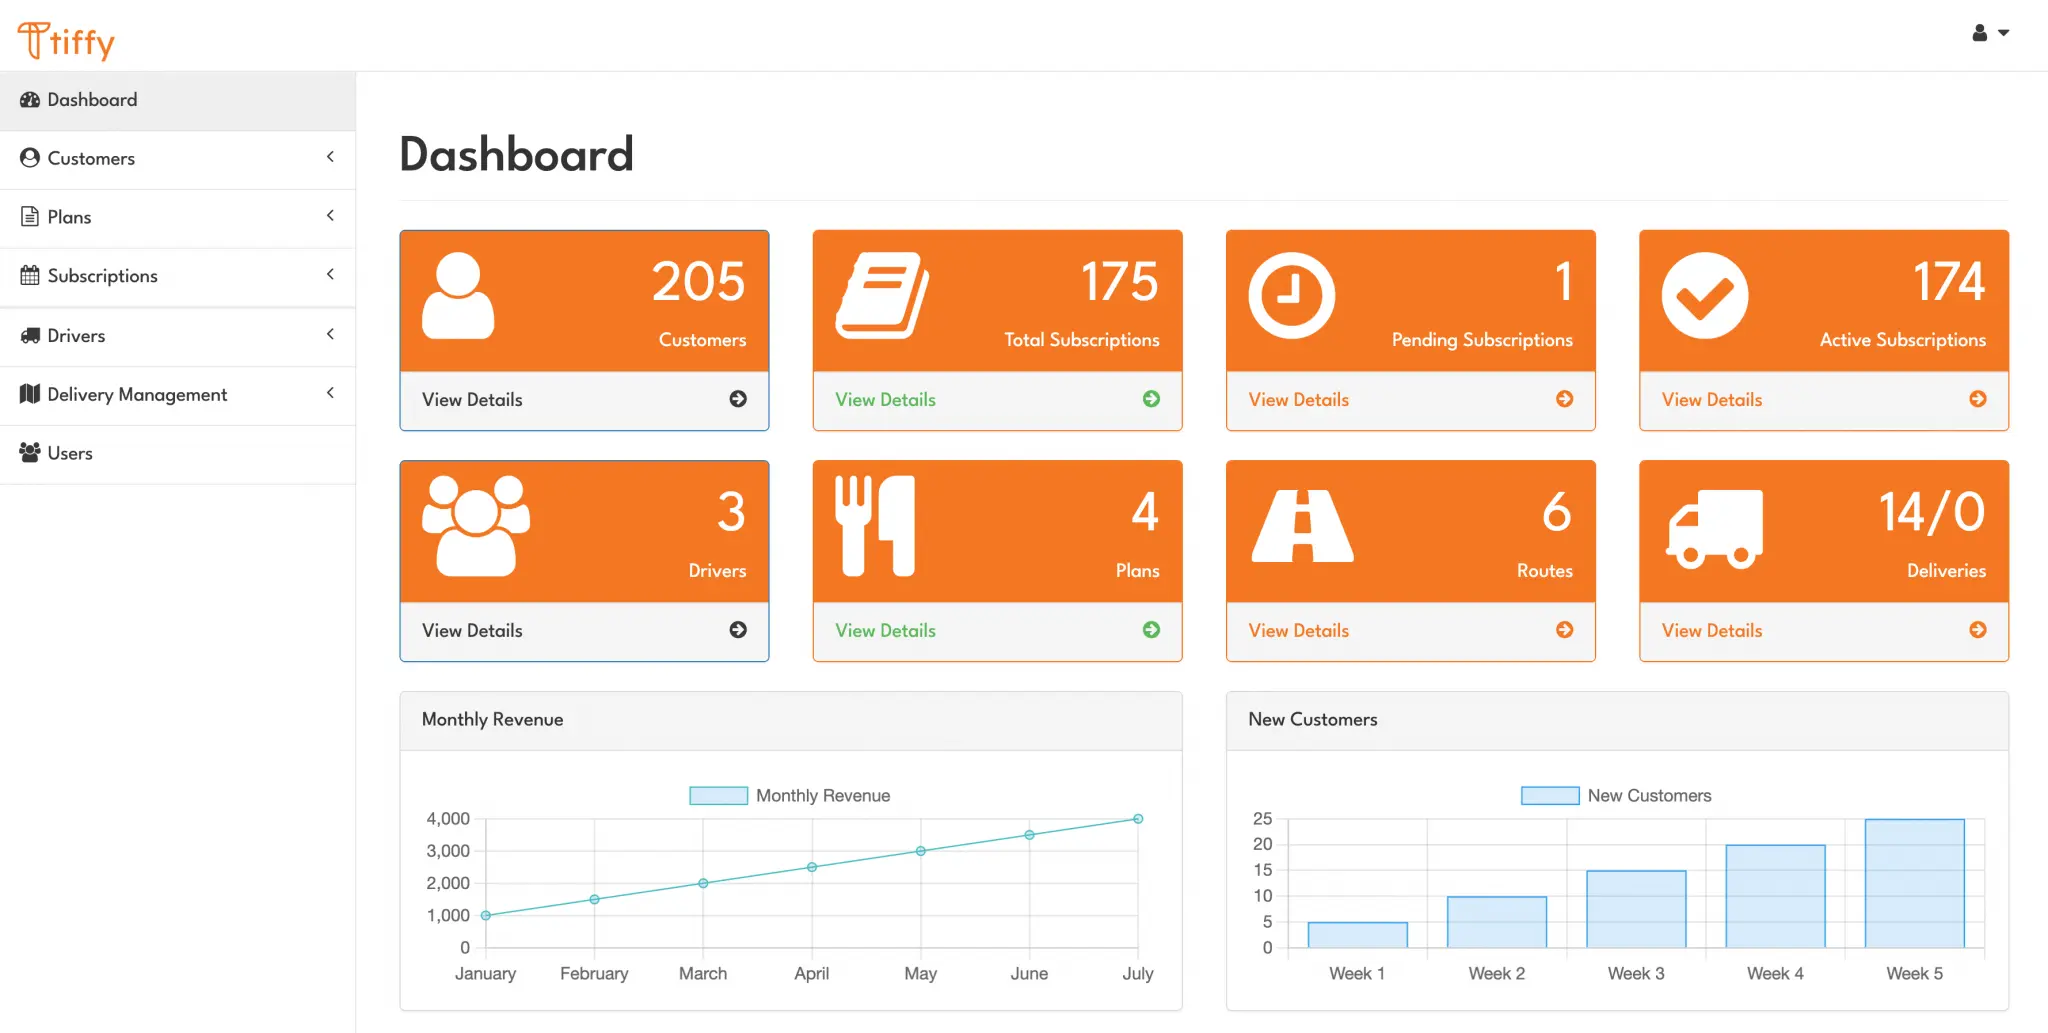Click the Active Subscriptions checkmark icon
This screenshot has height=1033, width=2048.
[1705, 296]
